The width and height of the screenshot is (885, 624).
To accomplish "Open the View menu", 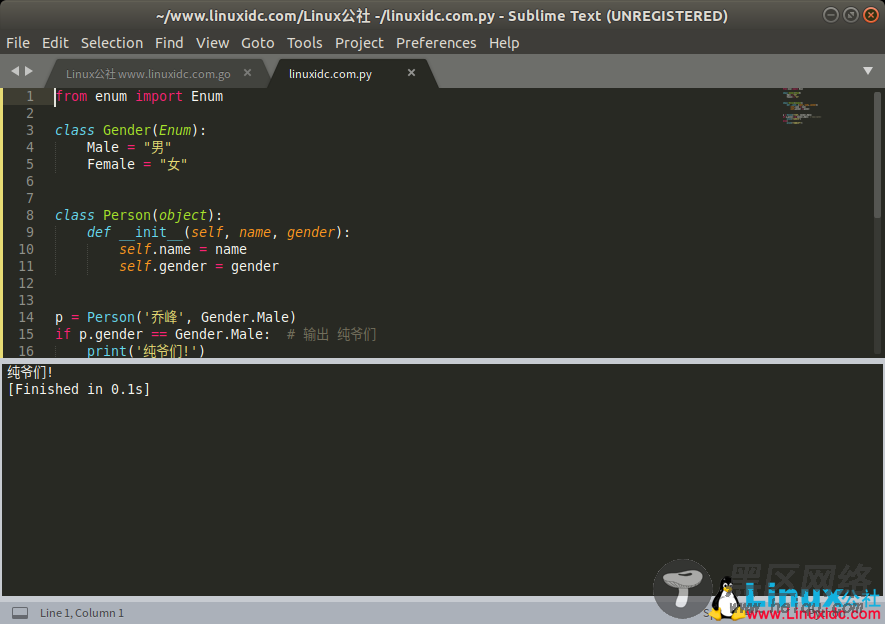I will [x=212, y=43].
